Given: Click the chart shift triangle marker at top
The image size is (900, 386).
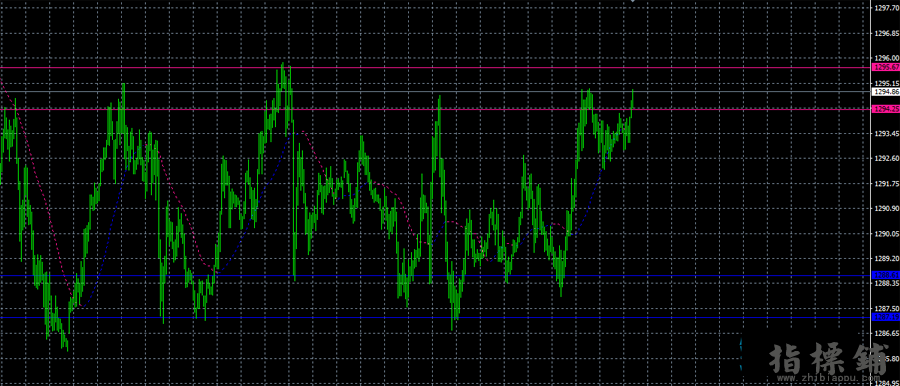Looking at the screenshot, I should [633, 2].
